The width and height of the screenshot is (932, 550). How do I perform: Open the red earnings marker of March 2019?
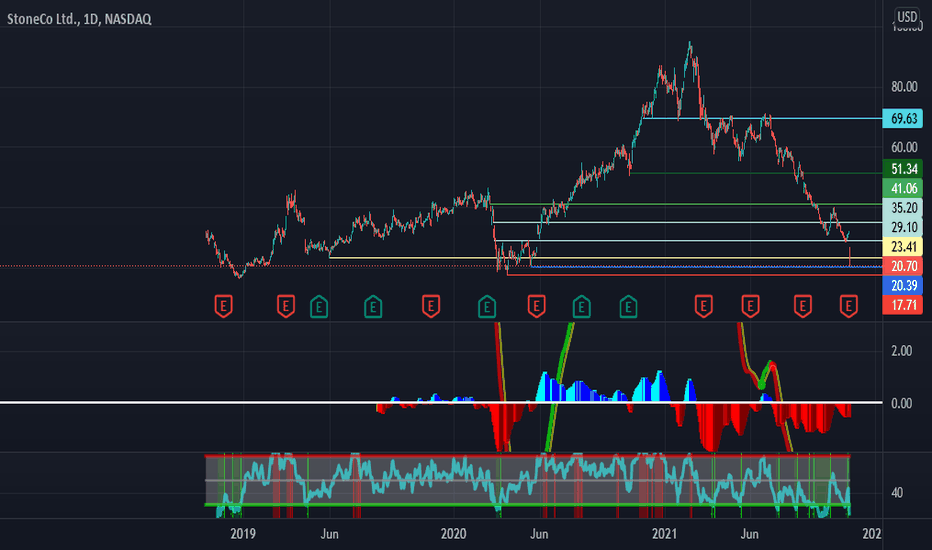pyautogui.click(x=286, y=306)
